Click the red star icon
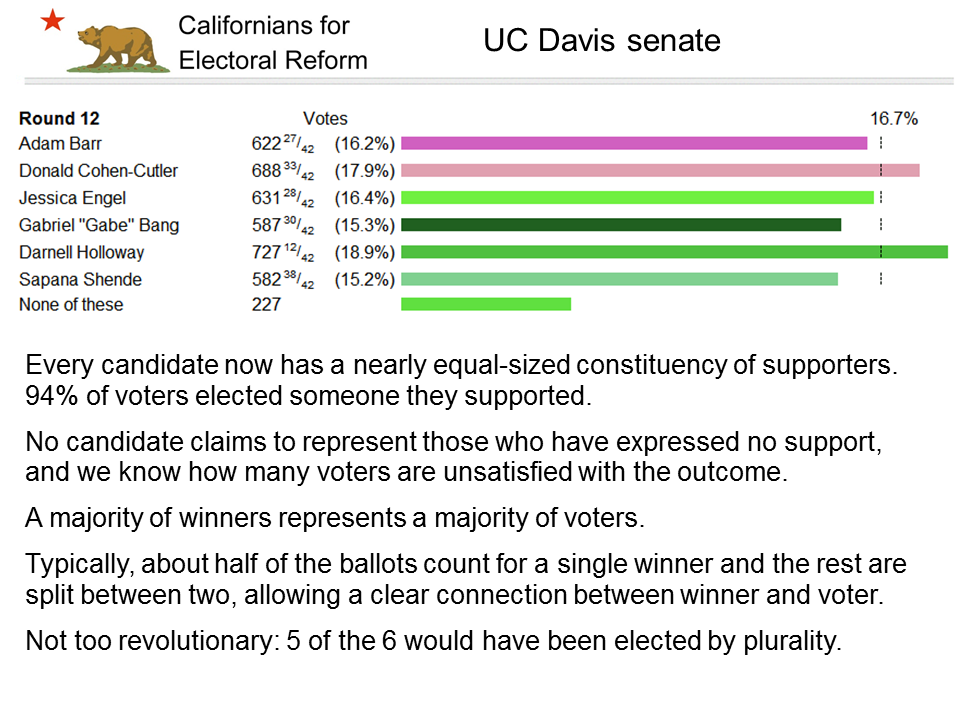Viewport: 960px width, 720px height. (53, 21)
